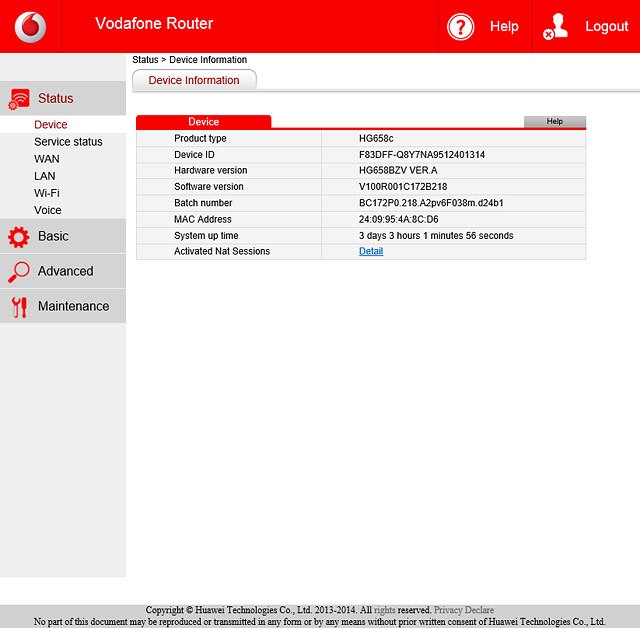Select Device in the sidebar

click(51, 124)
